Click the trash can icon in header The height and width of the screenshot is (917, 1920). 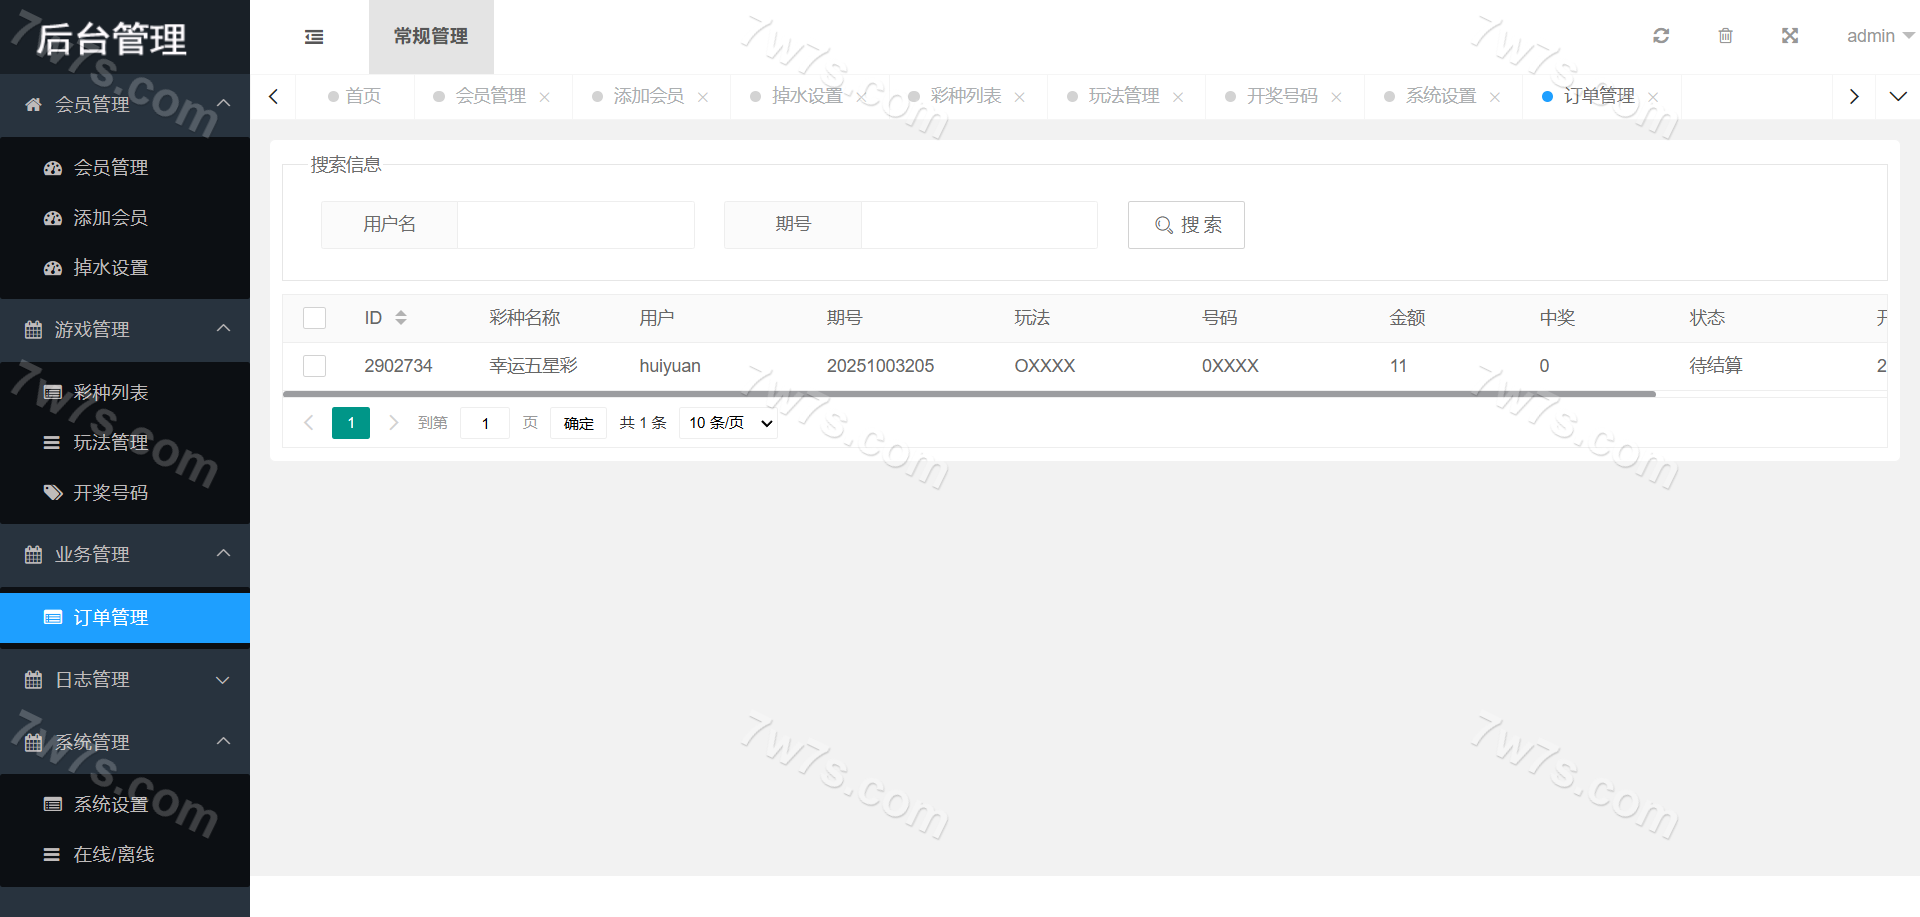[1725, 36]
